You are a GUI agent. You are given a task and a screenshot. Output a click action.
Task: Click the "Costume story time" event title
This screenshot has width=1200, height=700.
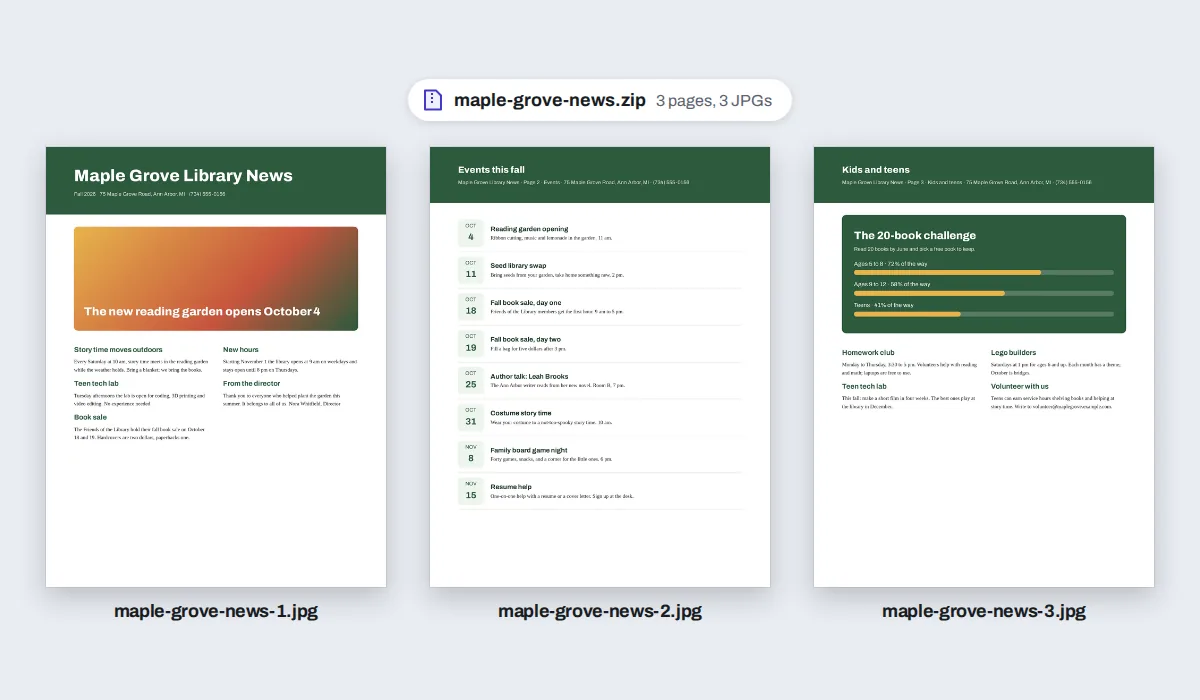tap(521, 413)
